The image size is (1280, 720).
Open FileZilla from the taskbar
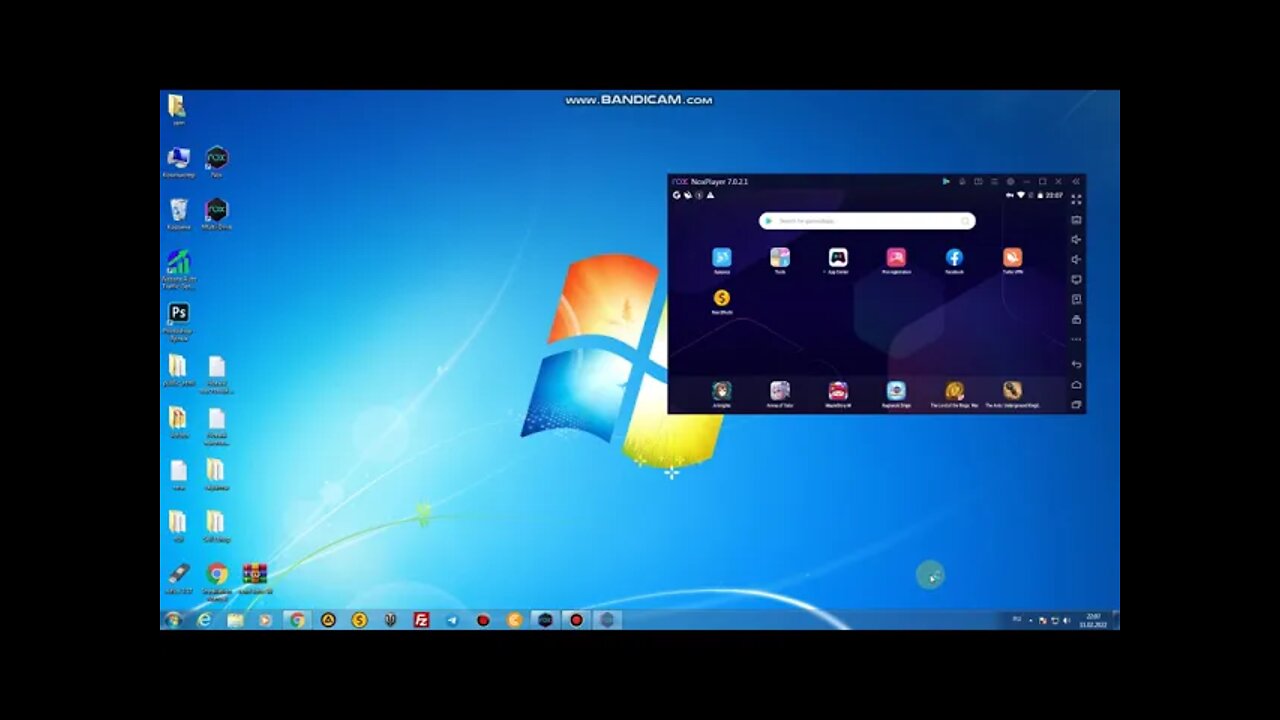[421, 620]
